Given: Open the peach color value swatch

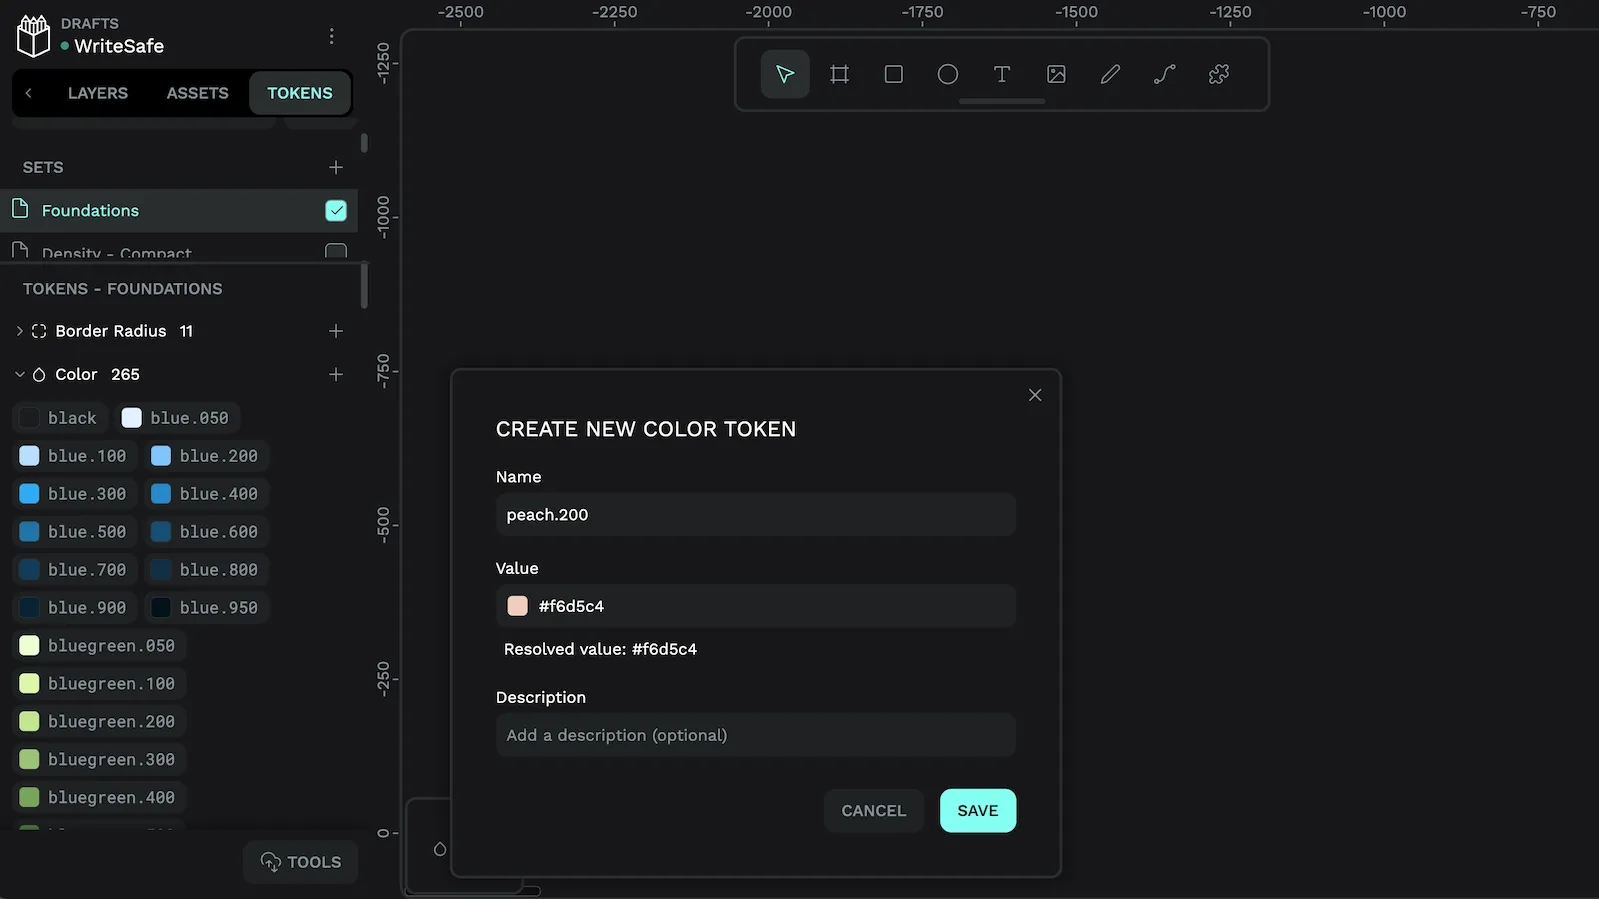Looking at the screenshot, I should (x=517, y=606).
